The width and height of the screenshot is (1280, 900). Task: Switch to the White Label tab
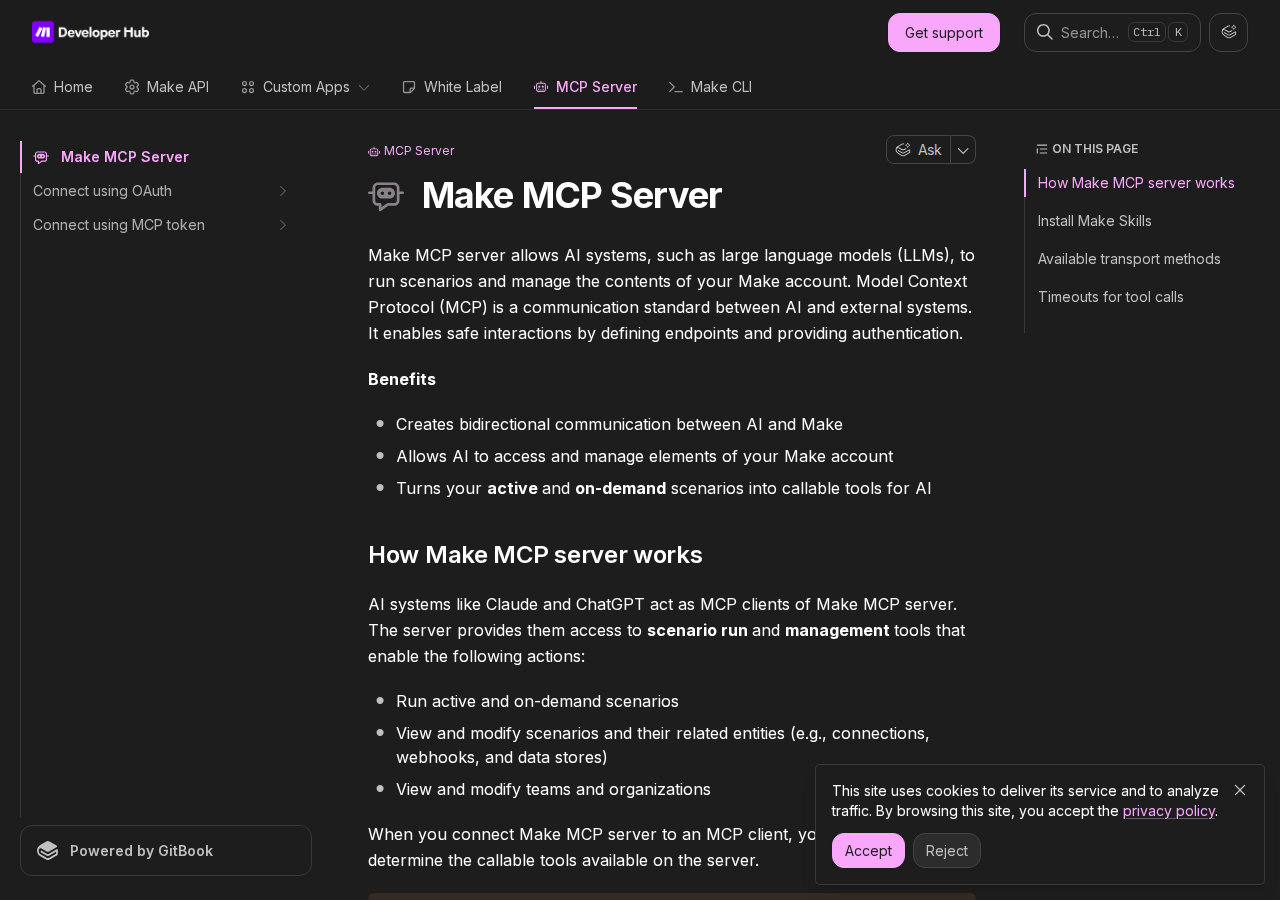pos(452,87)
